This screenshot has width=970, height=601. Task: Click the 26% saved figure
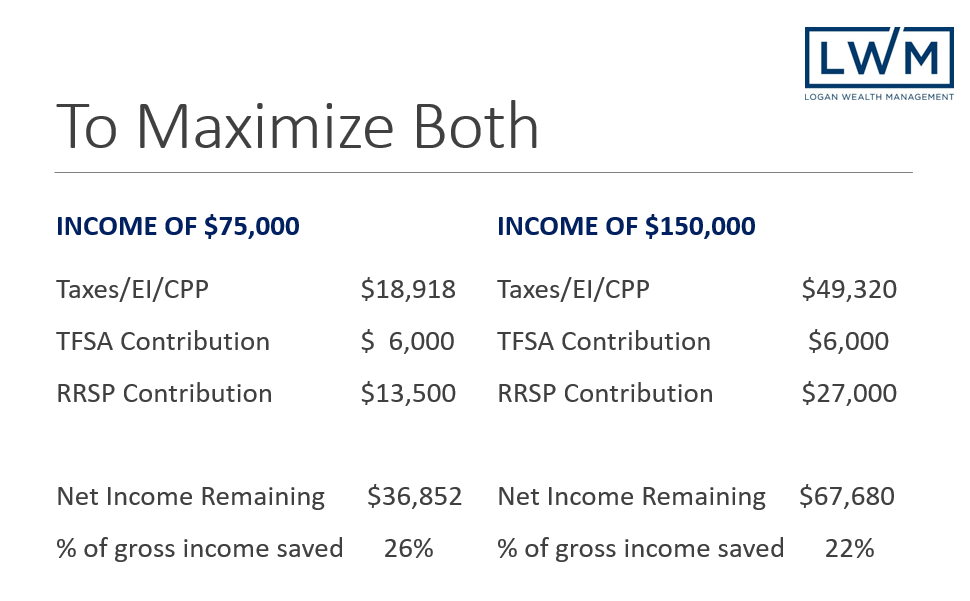coord(409,548)
